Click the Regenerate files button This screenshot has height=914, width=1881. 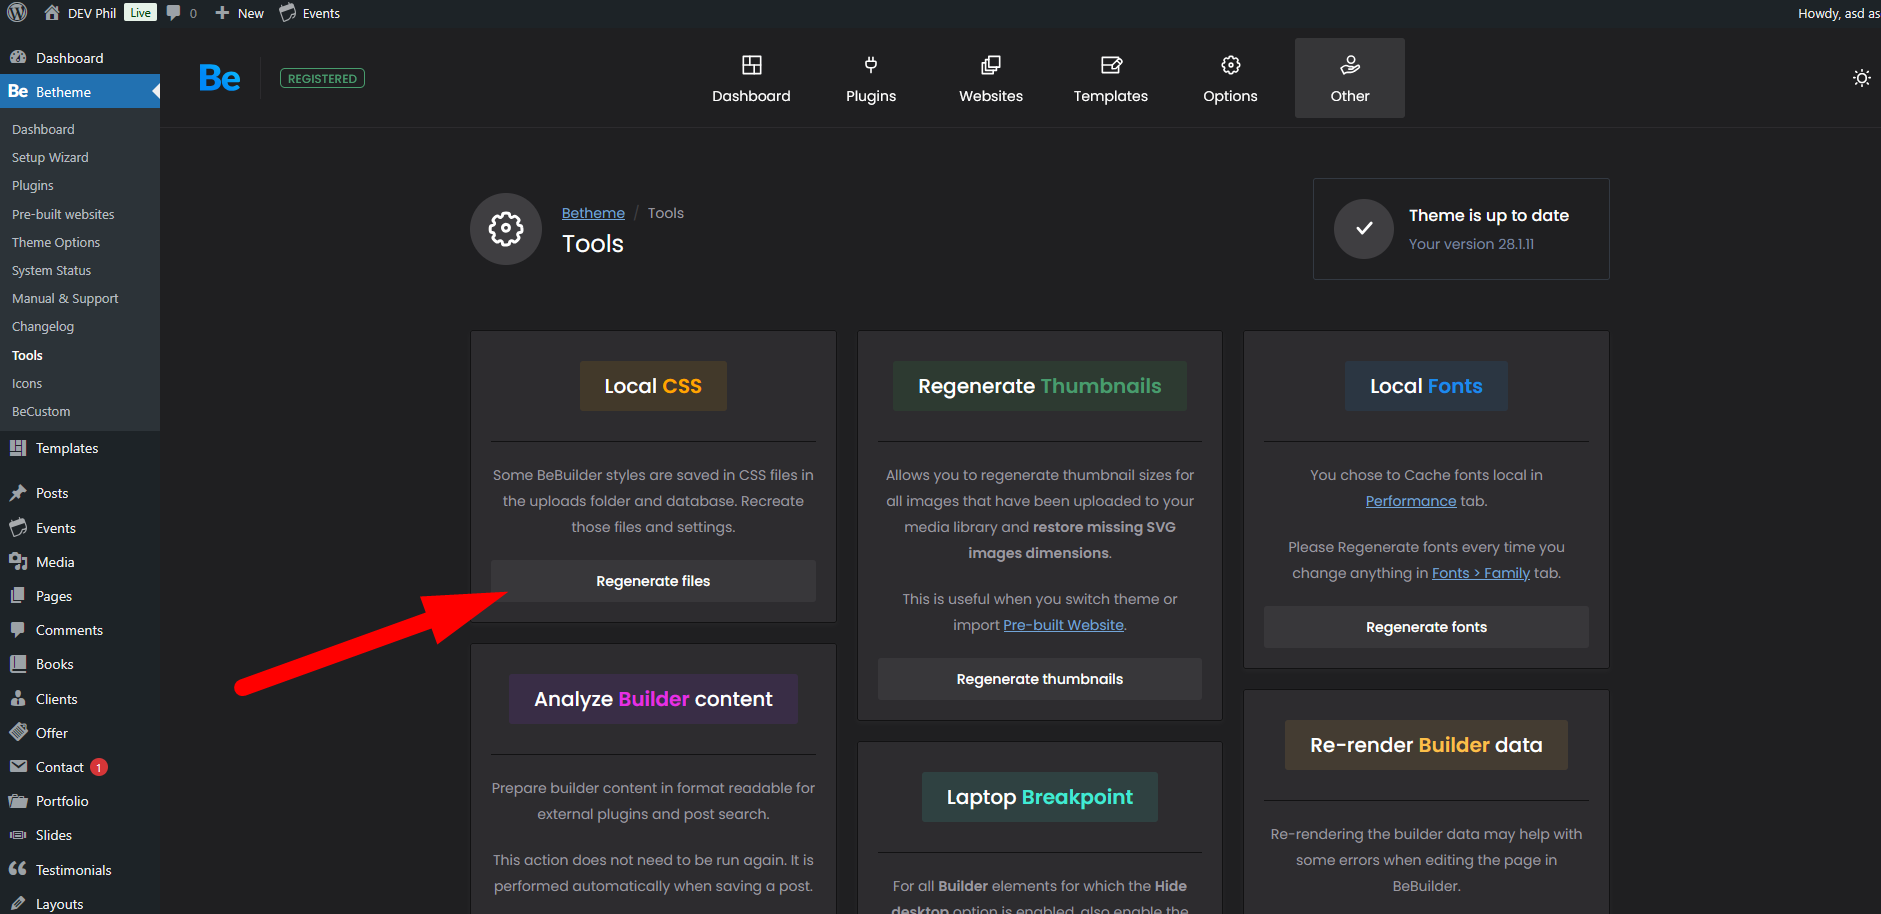tap(653, 581)
